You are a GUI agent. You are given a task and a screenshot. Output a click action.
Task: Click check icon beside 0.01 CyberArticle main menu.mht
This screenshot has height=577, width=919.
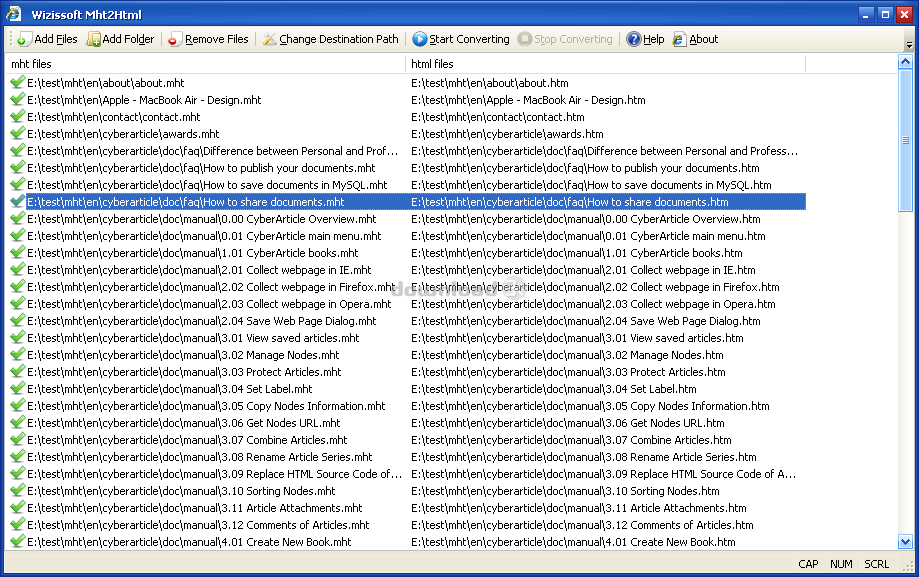18,235
